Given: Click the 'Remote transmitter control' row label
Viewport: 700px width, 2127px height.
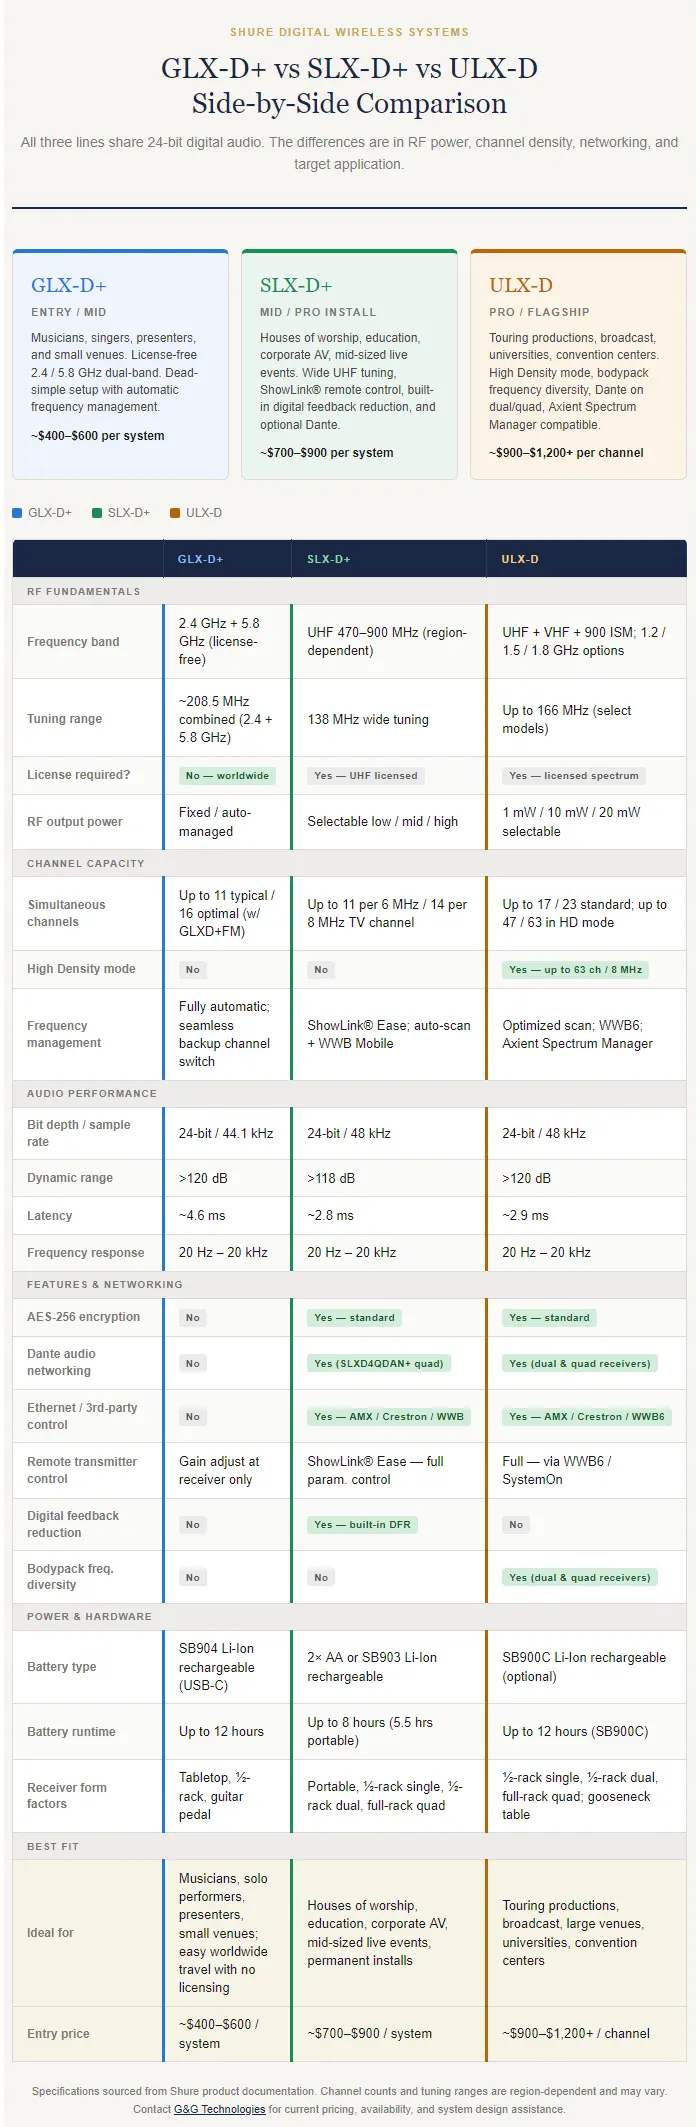Looking at the screenshot, I should pyautogui.click(x=82, y=1470).
